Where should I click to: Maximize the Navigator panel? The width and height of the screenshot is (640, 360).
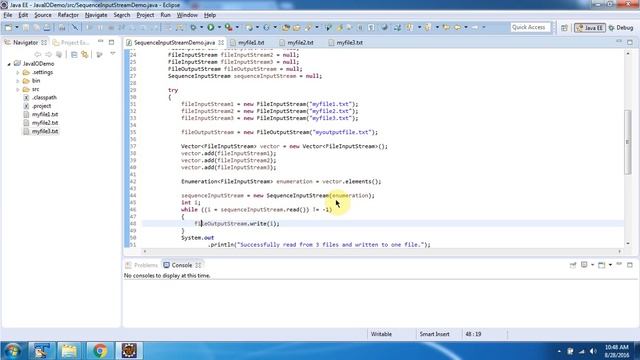point(111,42)
